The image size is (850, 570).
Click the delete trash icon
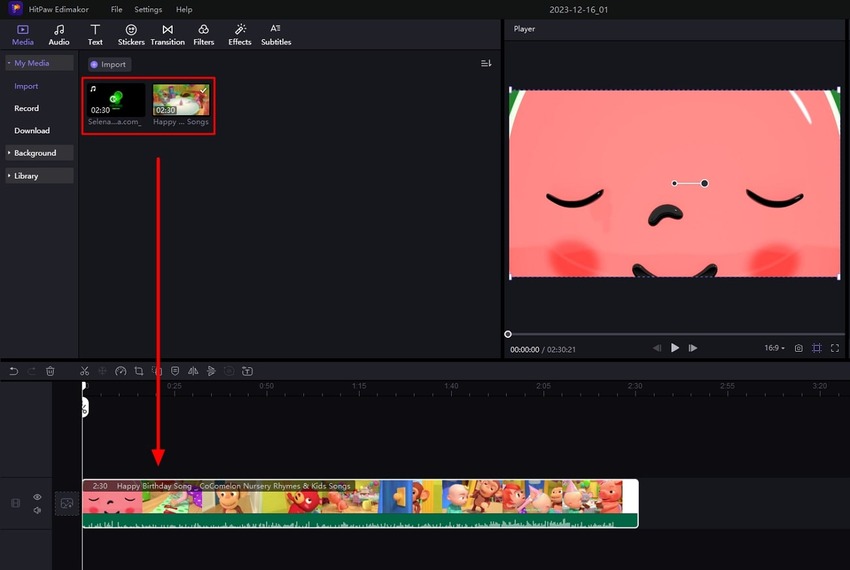click(50, 371)
